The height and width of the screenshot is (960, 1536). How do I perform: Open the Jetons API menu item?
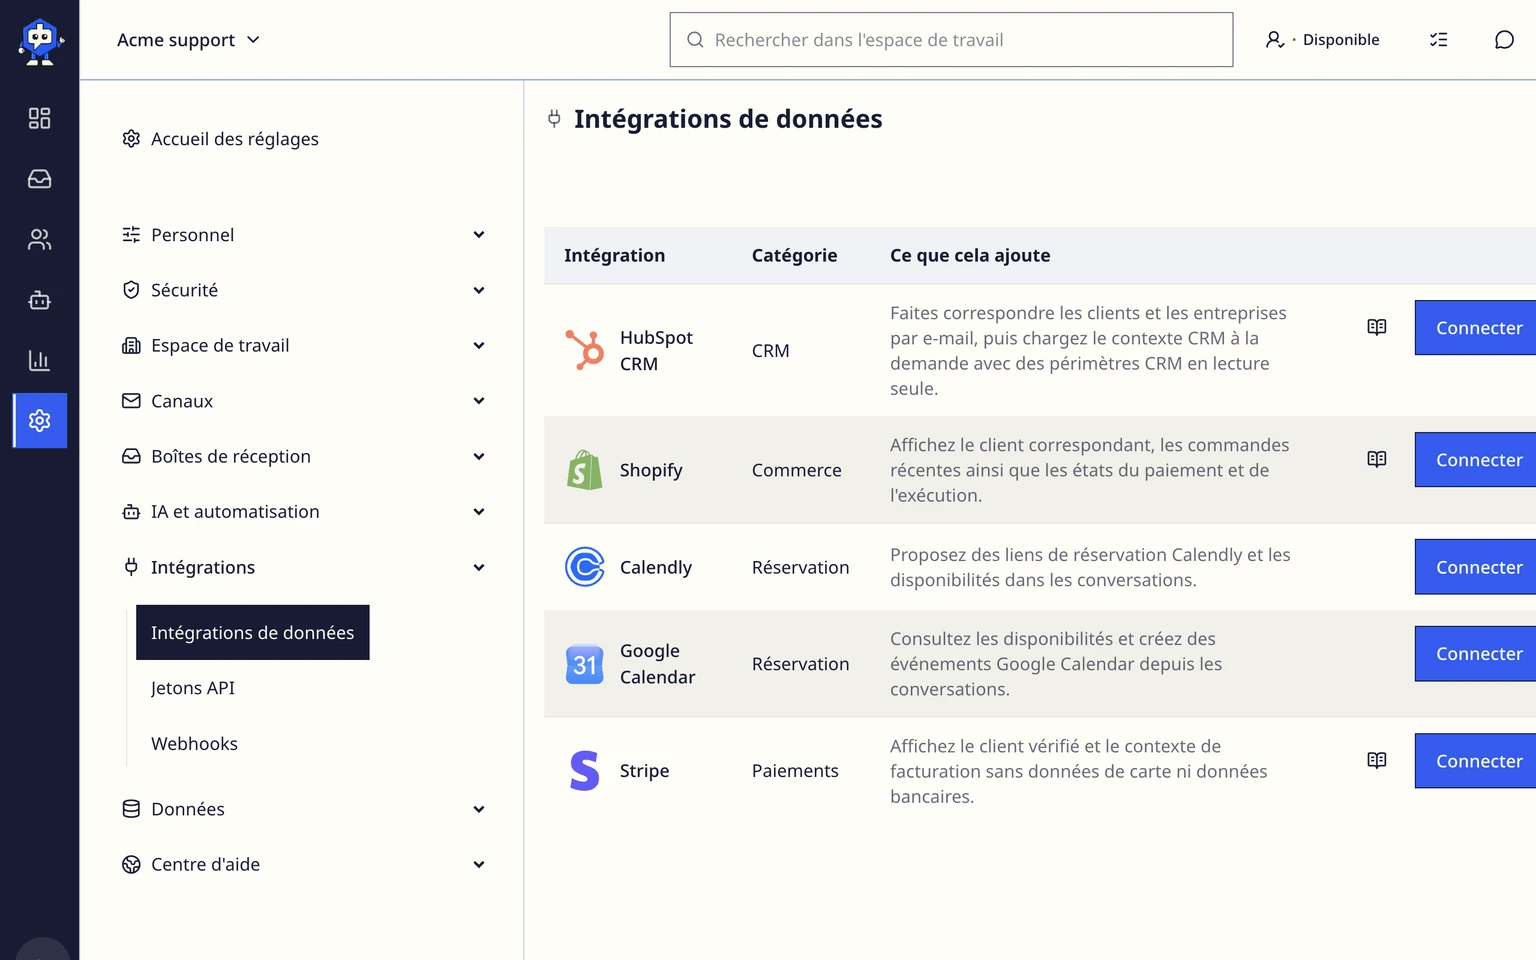pos(193,688)
